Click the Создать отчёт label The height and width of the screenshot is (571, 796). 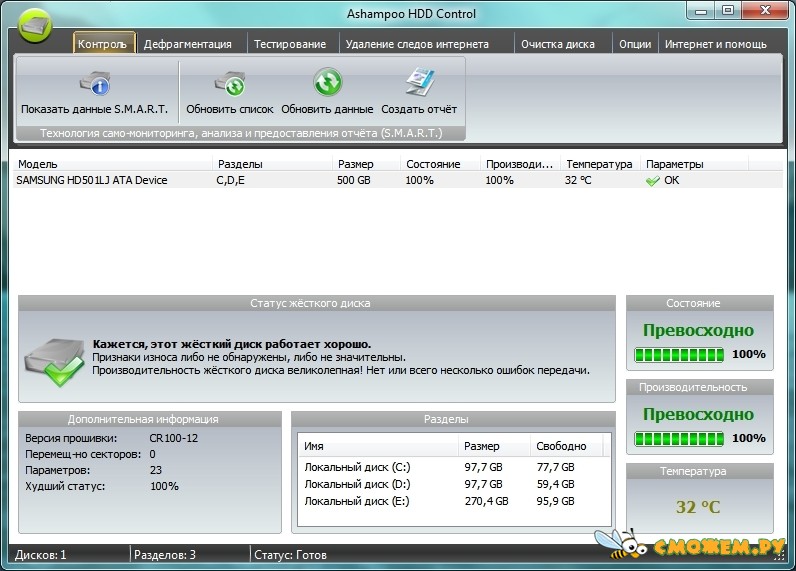(419, 109)
